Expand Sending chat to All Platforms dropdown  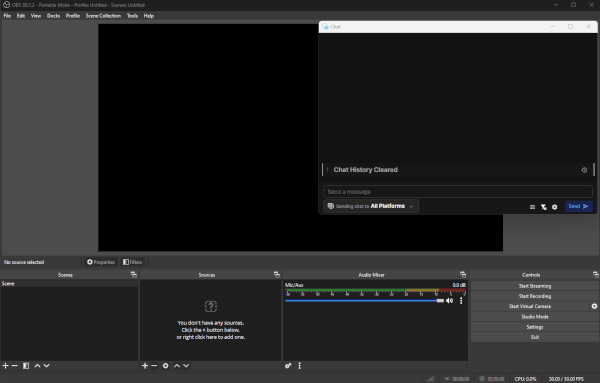[371, 206]
